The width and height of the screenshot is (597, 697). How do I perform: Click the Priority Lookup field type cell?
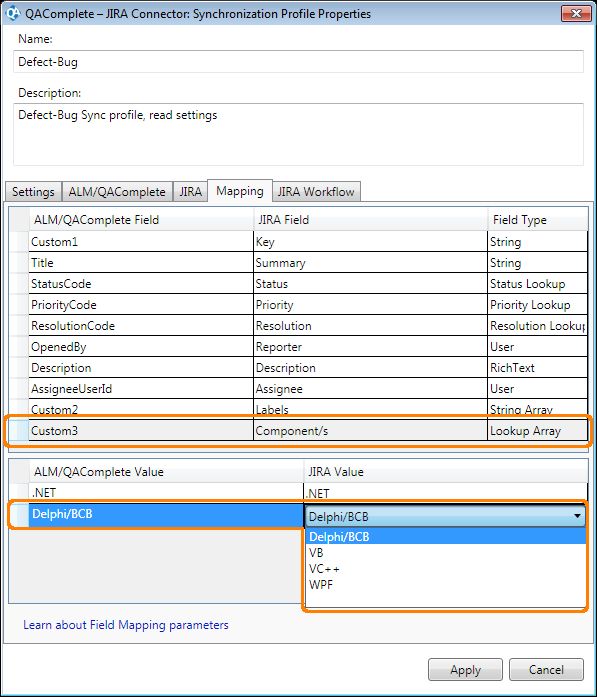pyautogui.click(x=538, y=304)
